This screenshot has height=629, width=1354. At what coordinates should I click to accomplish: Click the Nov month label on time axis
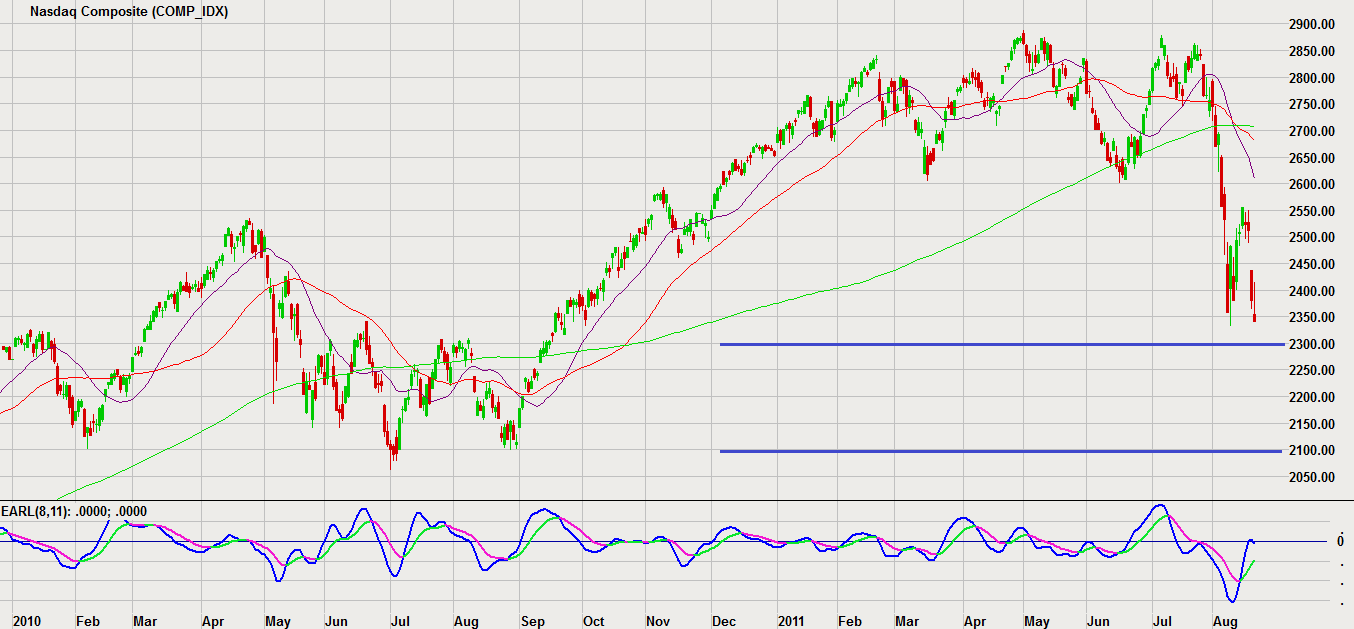coord(657,621)
